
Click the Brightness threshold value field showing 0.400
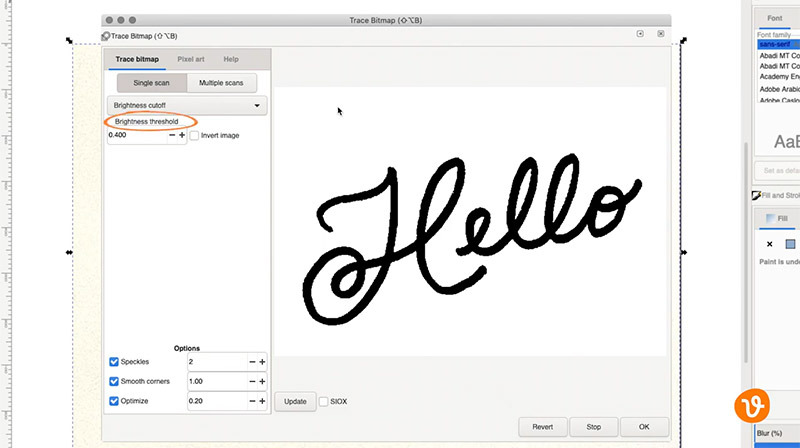(137, 135)
